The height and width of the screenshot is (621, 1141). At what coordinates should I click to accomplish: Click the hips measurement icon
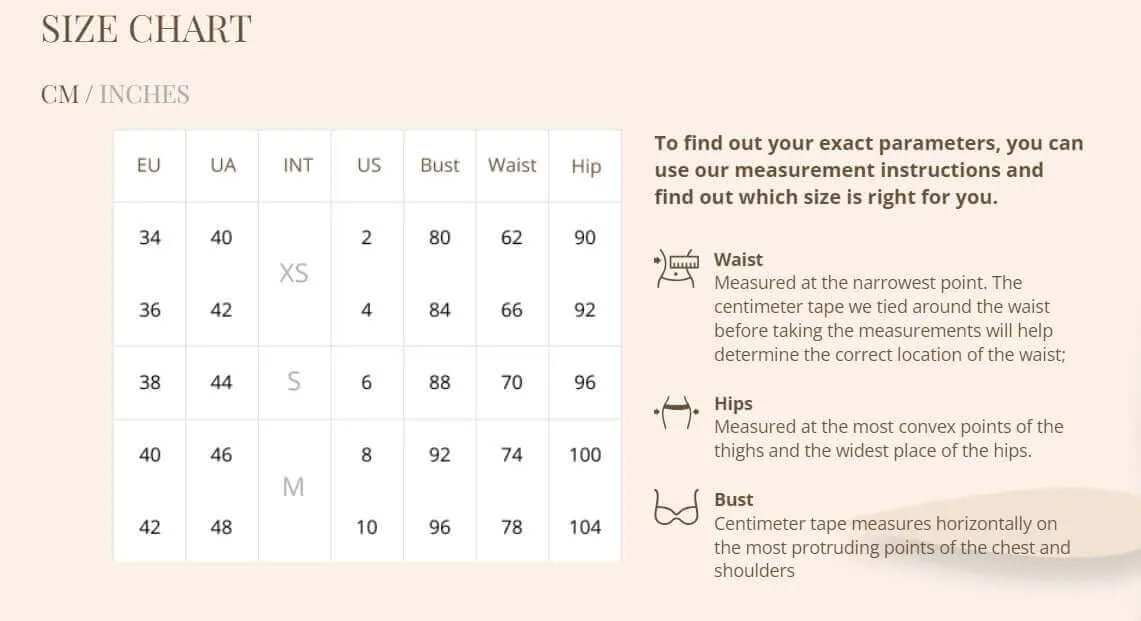[676, 413]
